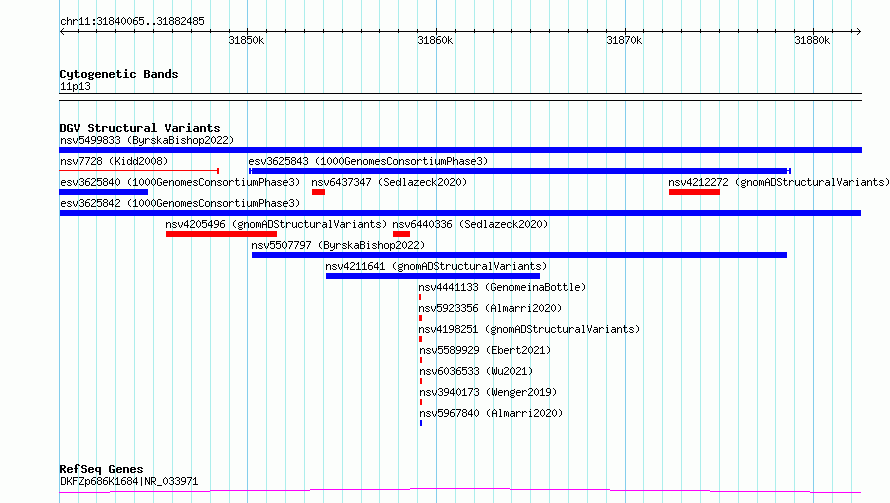Select the blue nsv5499833 variant bar

pos(460,150)
